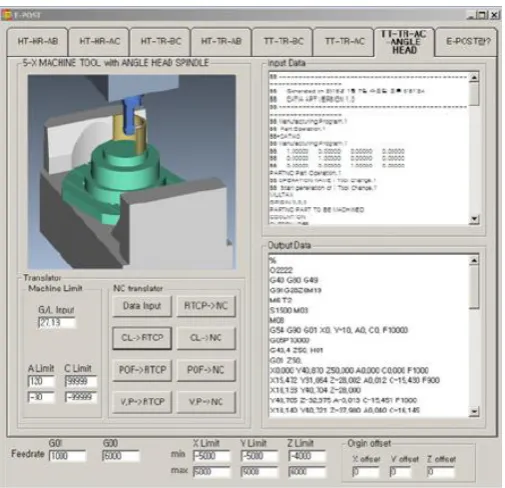The width and height of the screenshot is (505, 488).
Task: Select the HT-TR-BC tab
Action: (x=161, y=42)
